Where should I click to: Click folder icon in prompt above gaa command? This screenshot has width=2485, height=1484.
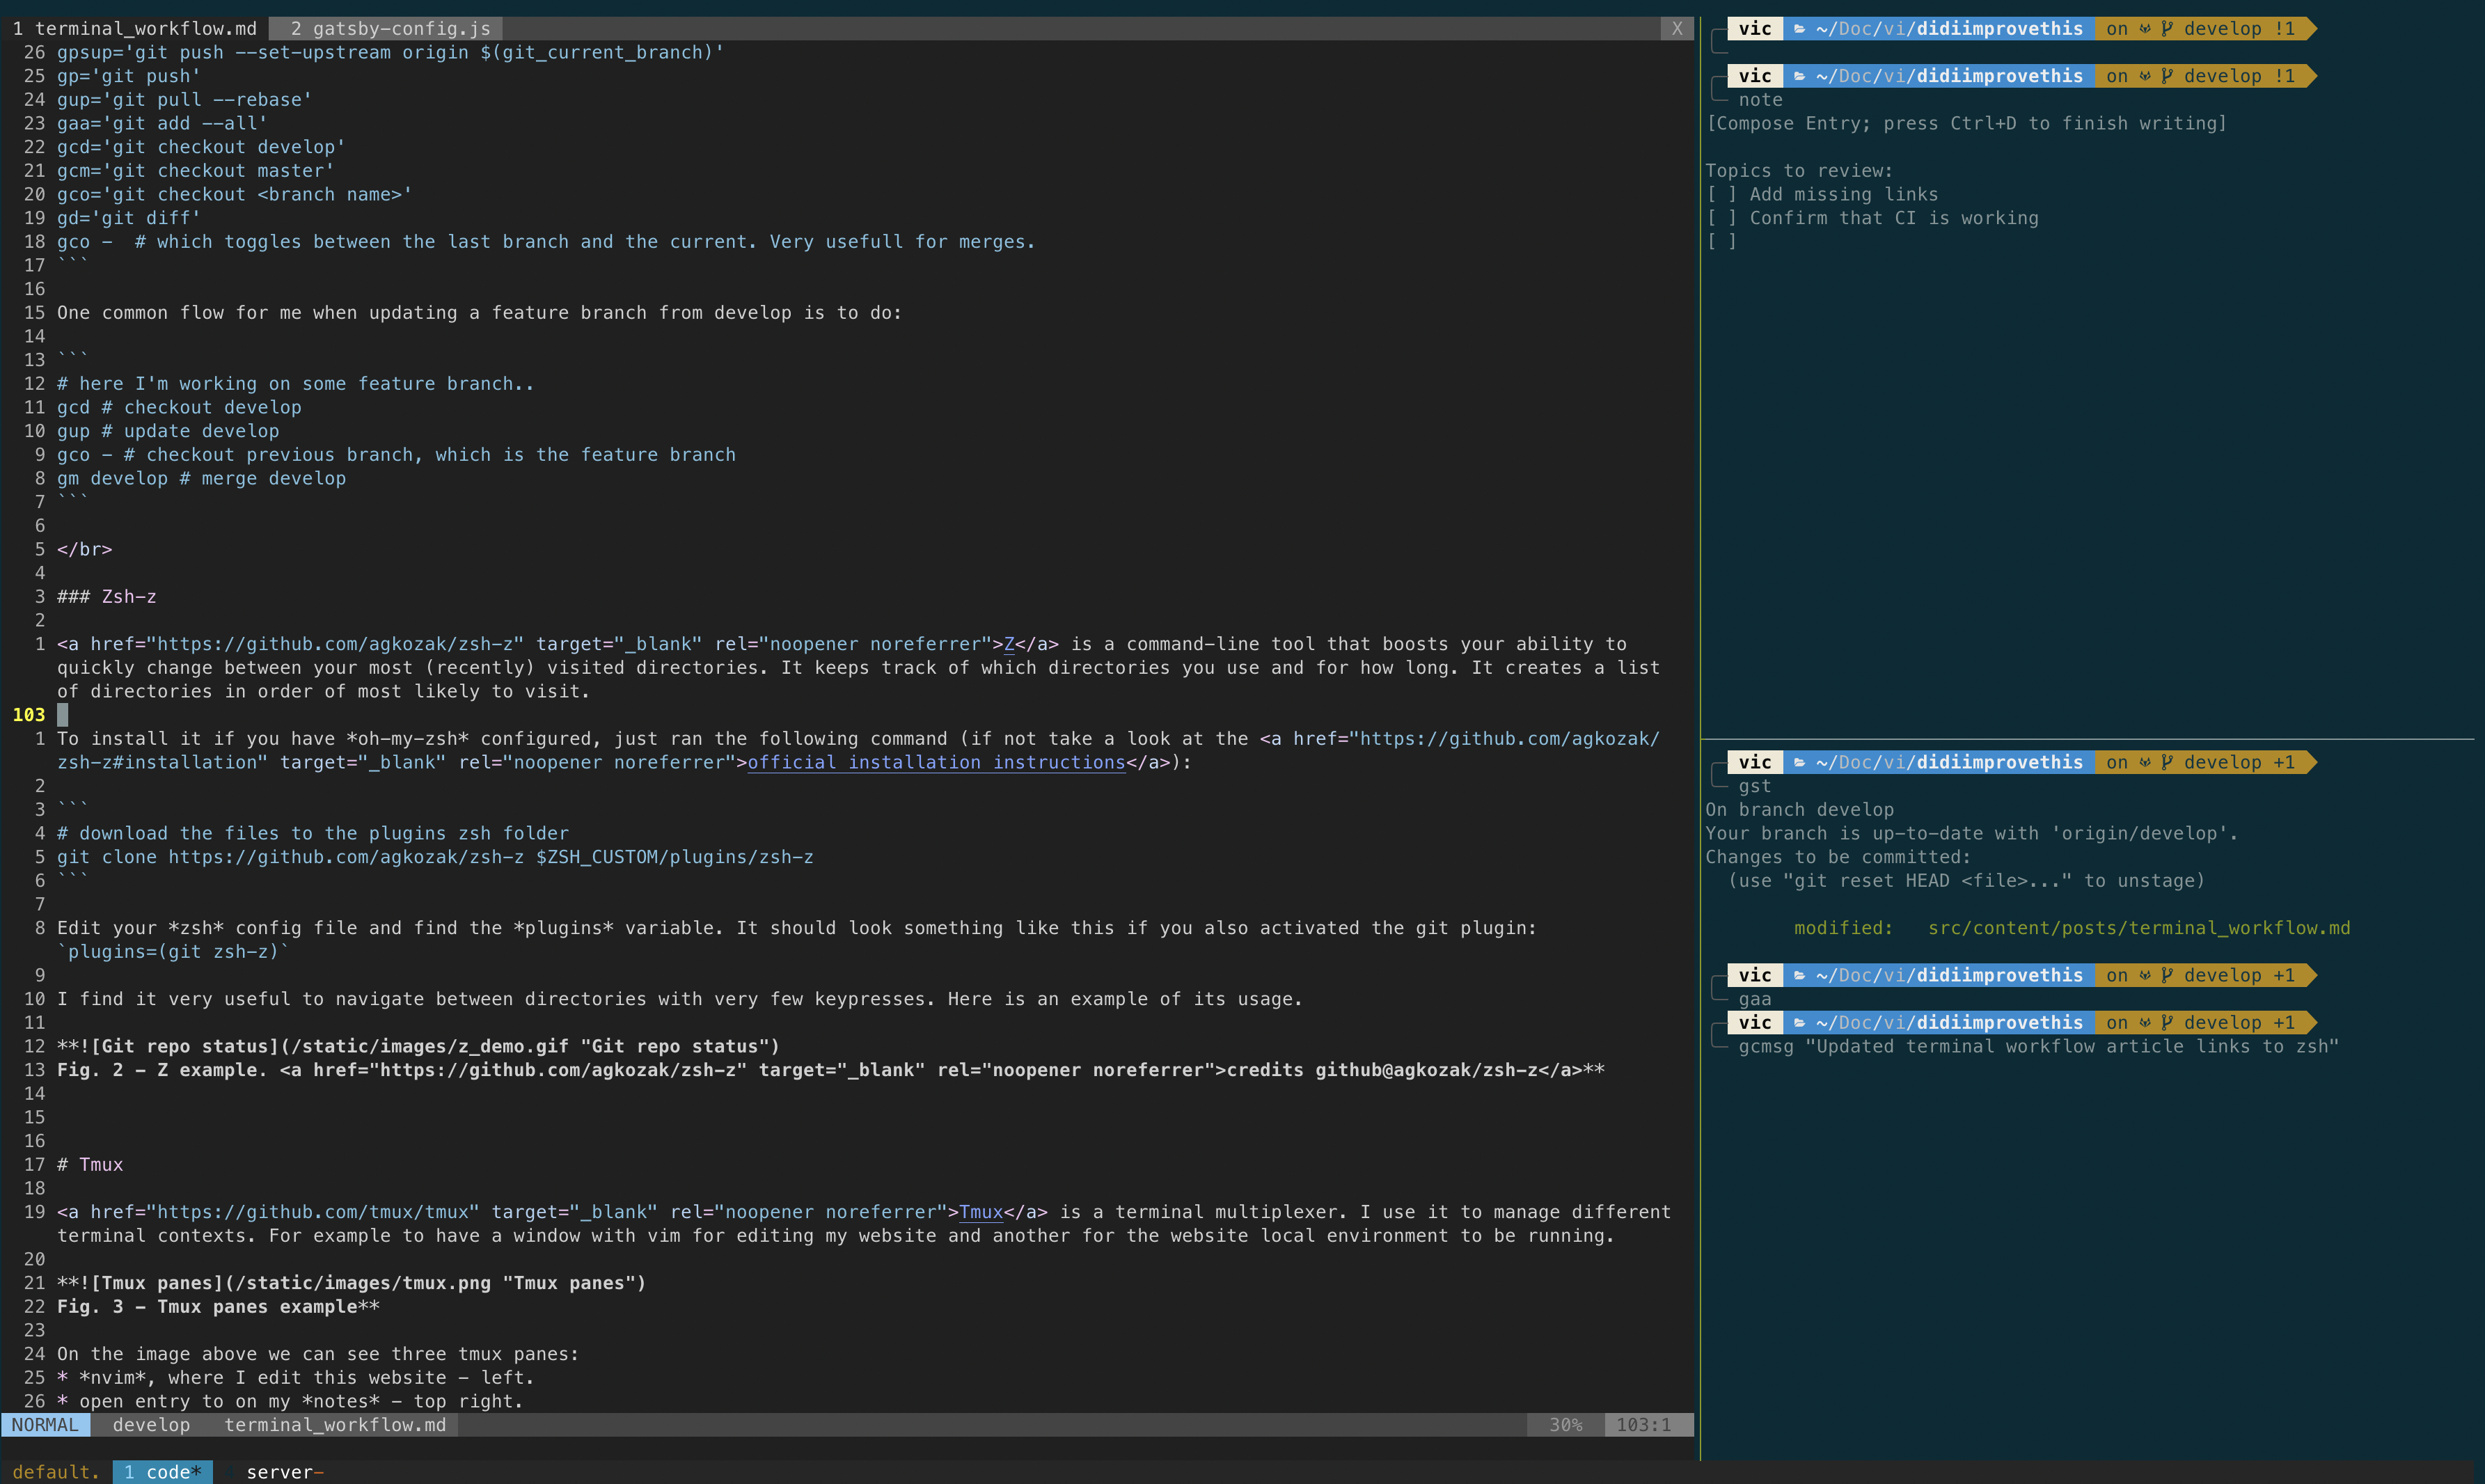click(x=1799, y=976)
